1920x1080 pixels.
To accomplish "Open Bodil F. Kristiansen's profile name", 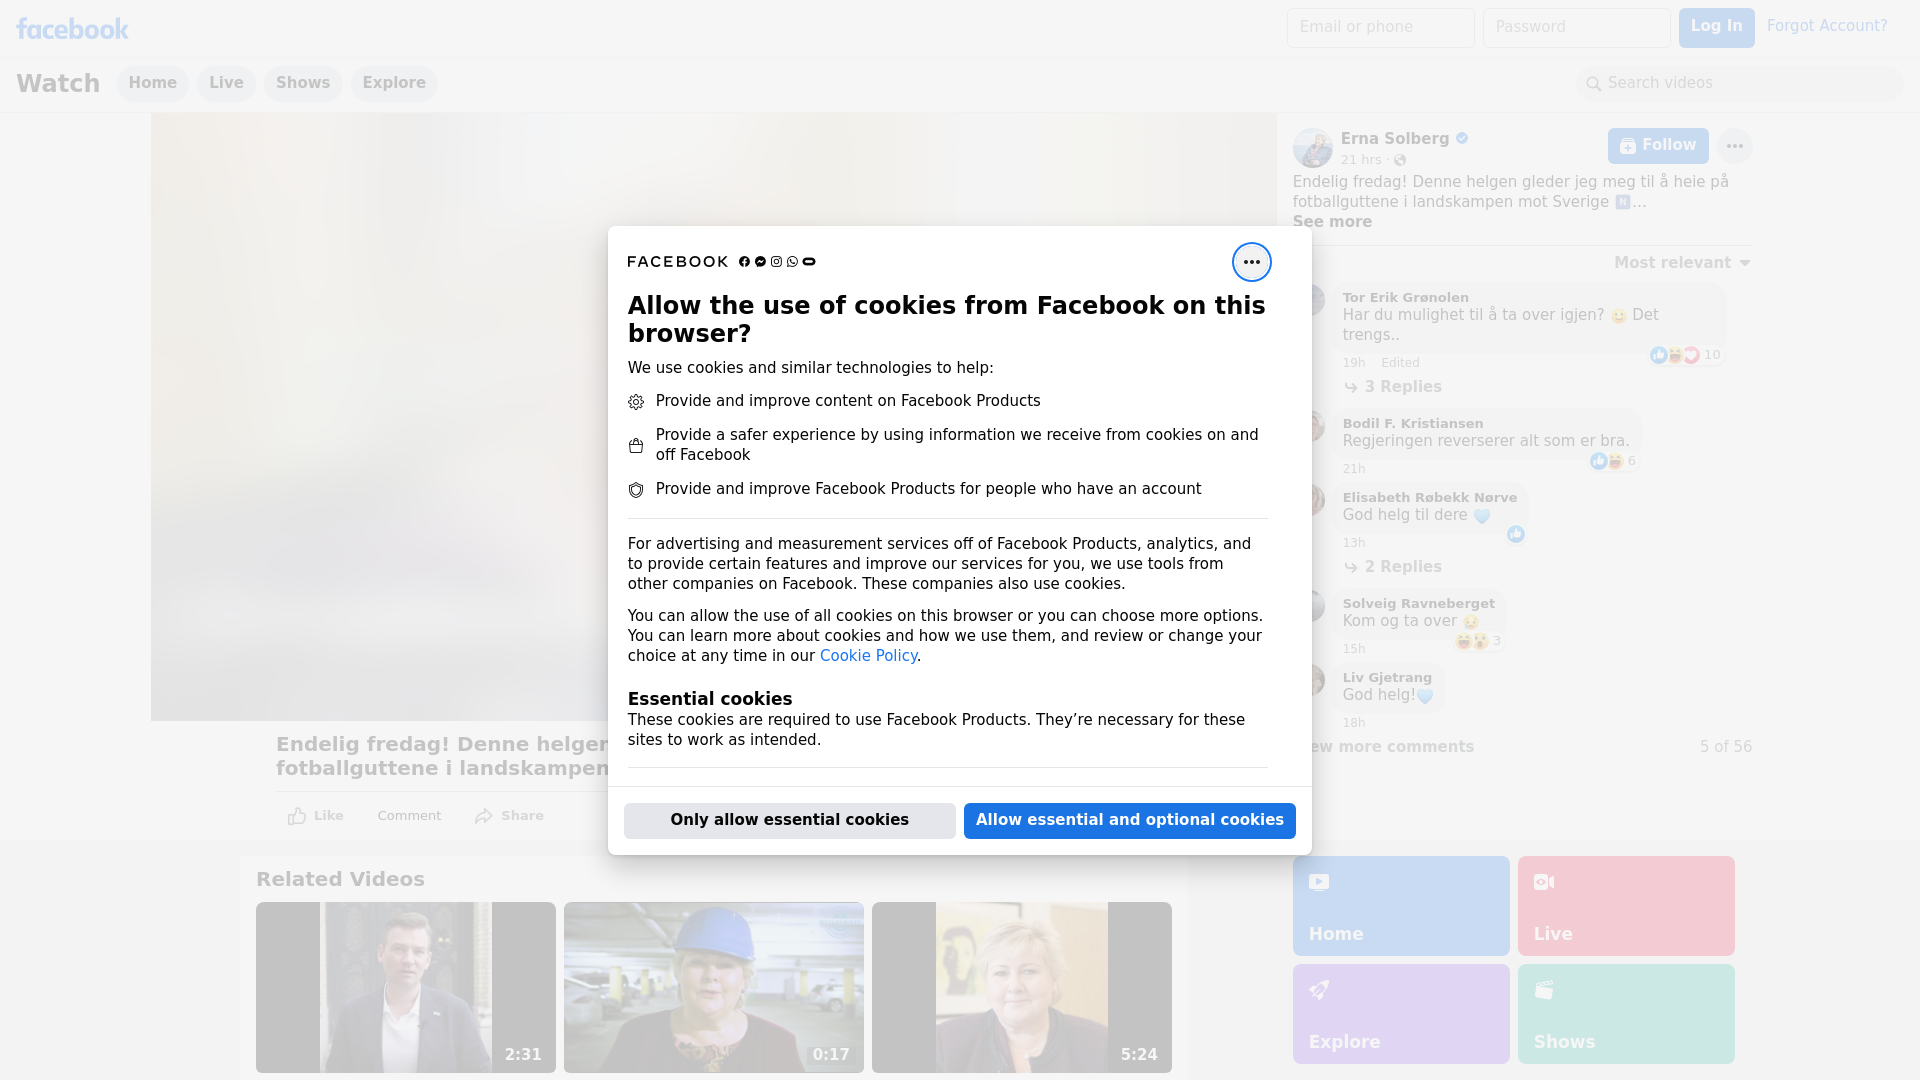I will point(1413,424).
